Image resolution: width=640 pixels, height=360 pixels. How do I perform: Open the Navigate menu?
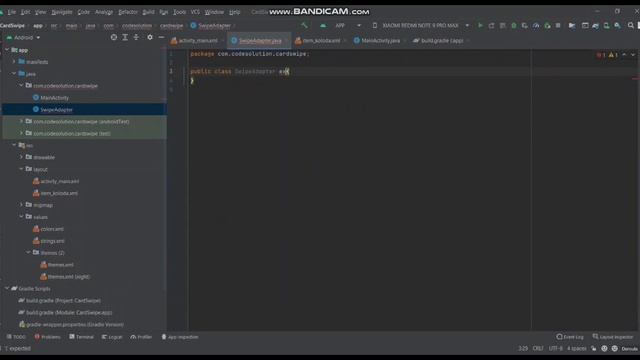click(62, 12)
